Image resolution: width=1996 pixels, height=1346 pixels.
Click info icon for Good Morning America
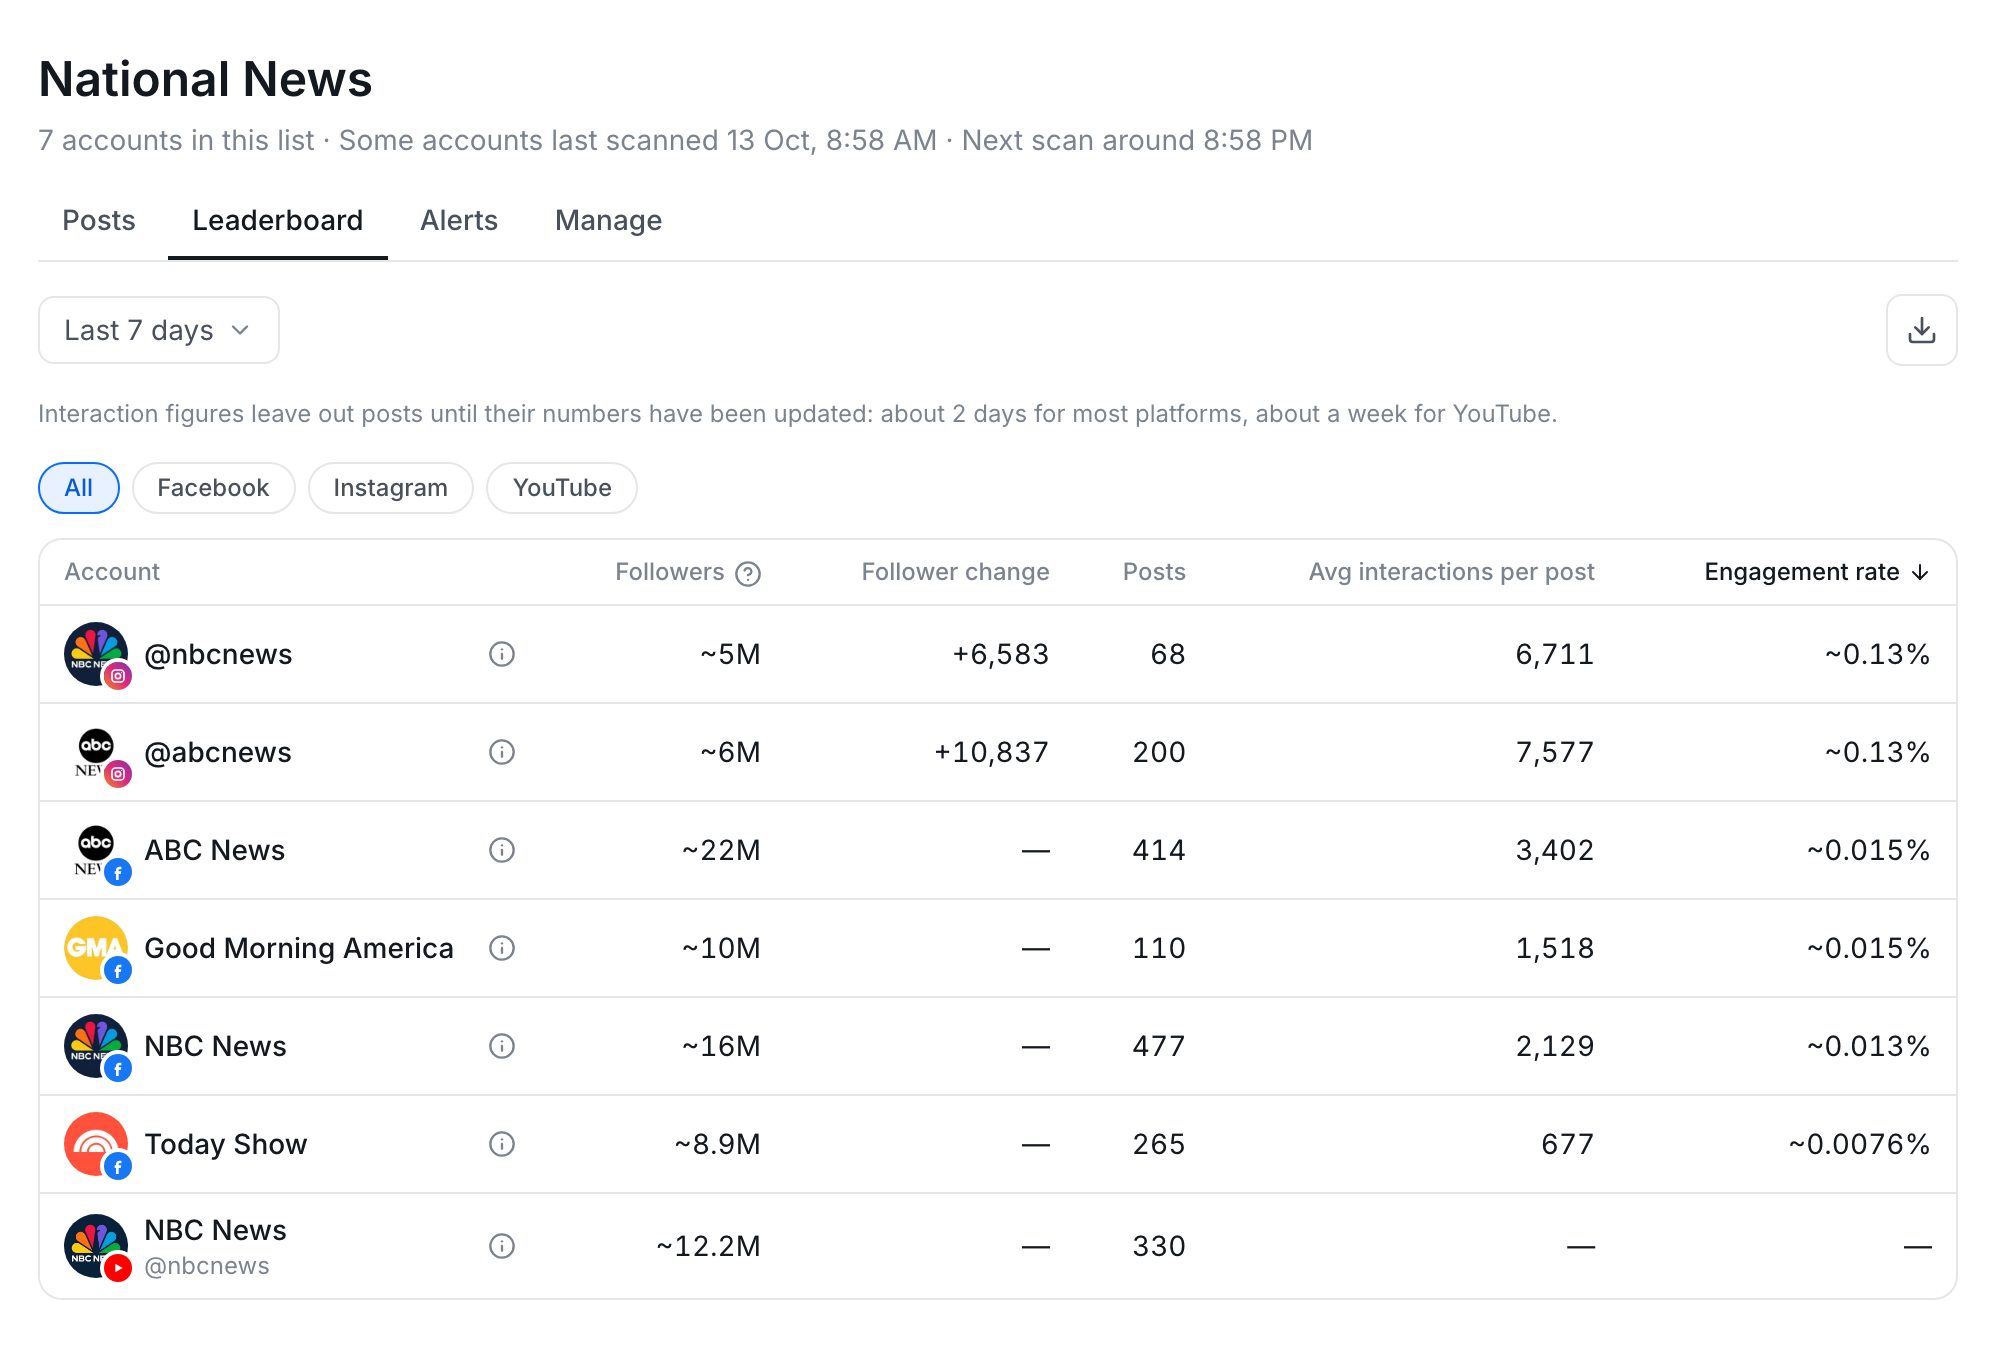502,948
